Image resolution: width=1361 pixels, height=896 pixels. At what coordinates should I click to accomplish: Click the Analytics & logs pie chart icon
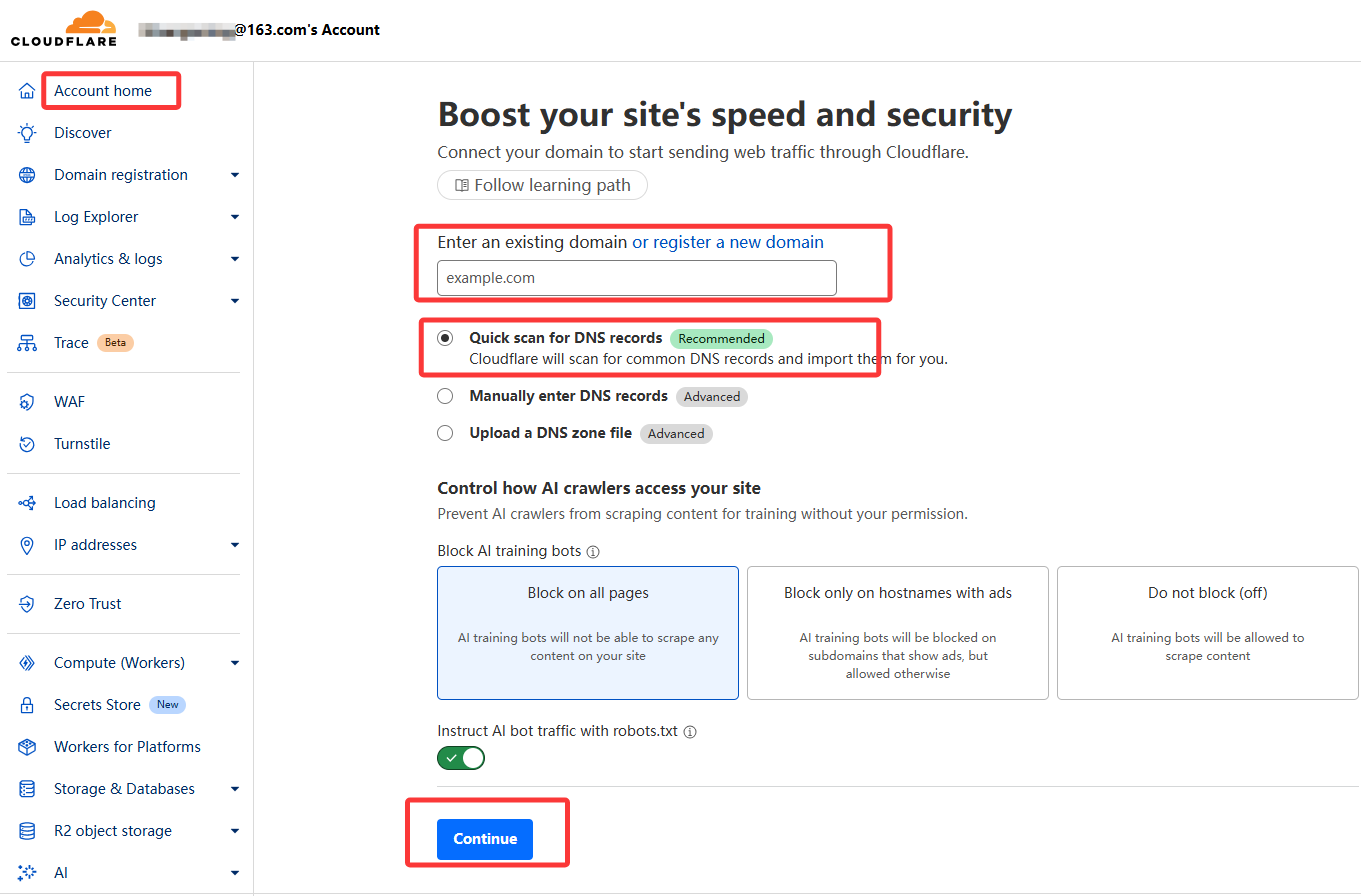pyautogui.click(x=27, y=259)
